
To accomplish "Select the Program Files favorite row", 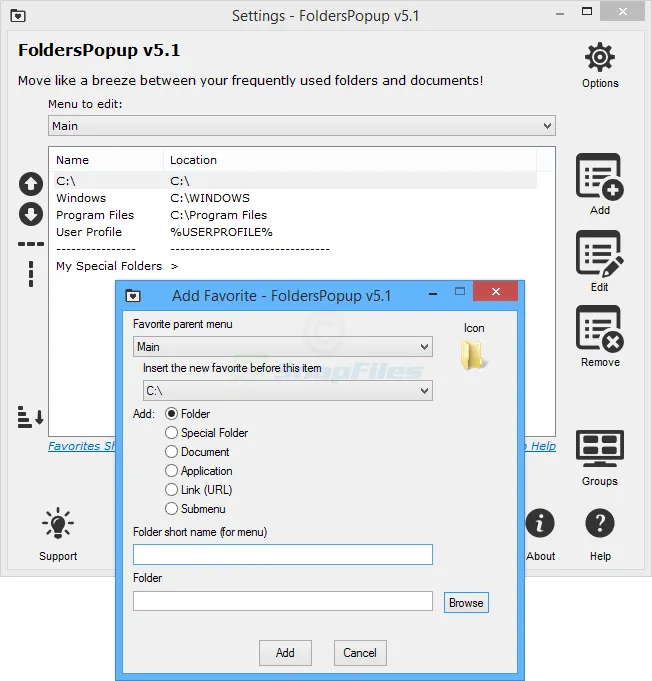I will point(295,215).
